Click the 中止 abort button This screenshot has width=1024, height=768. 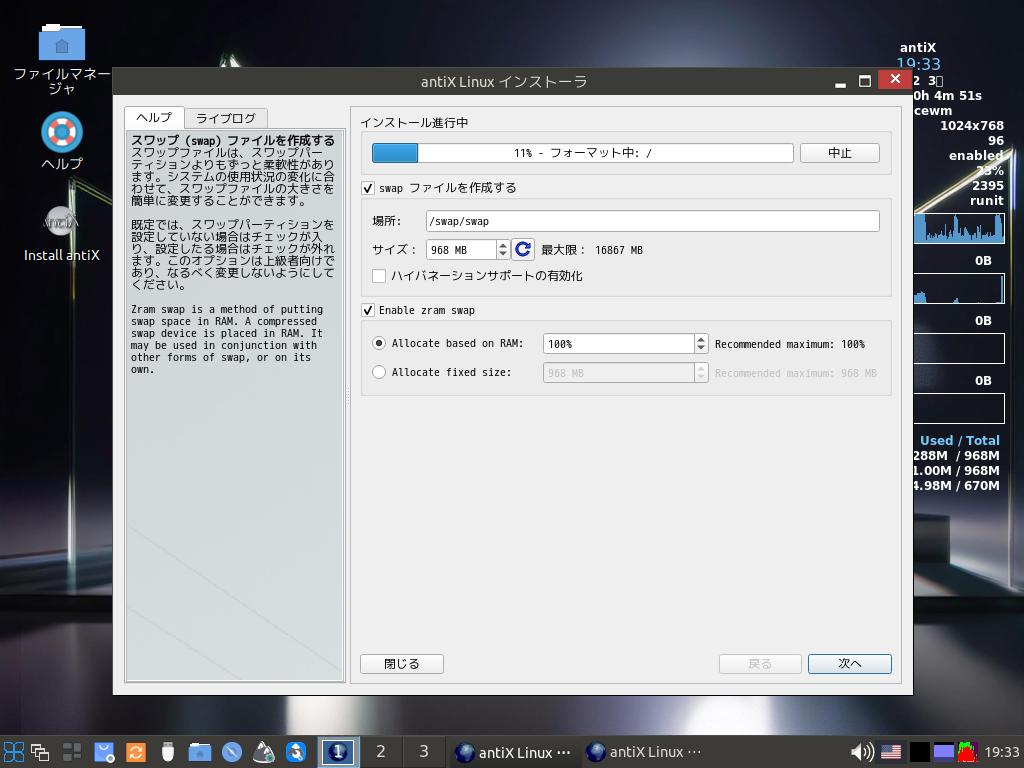tap(840, 153)
